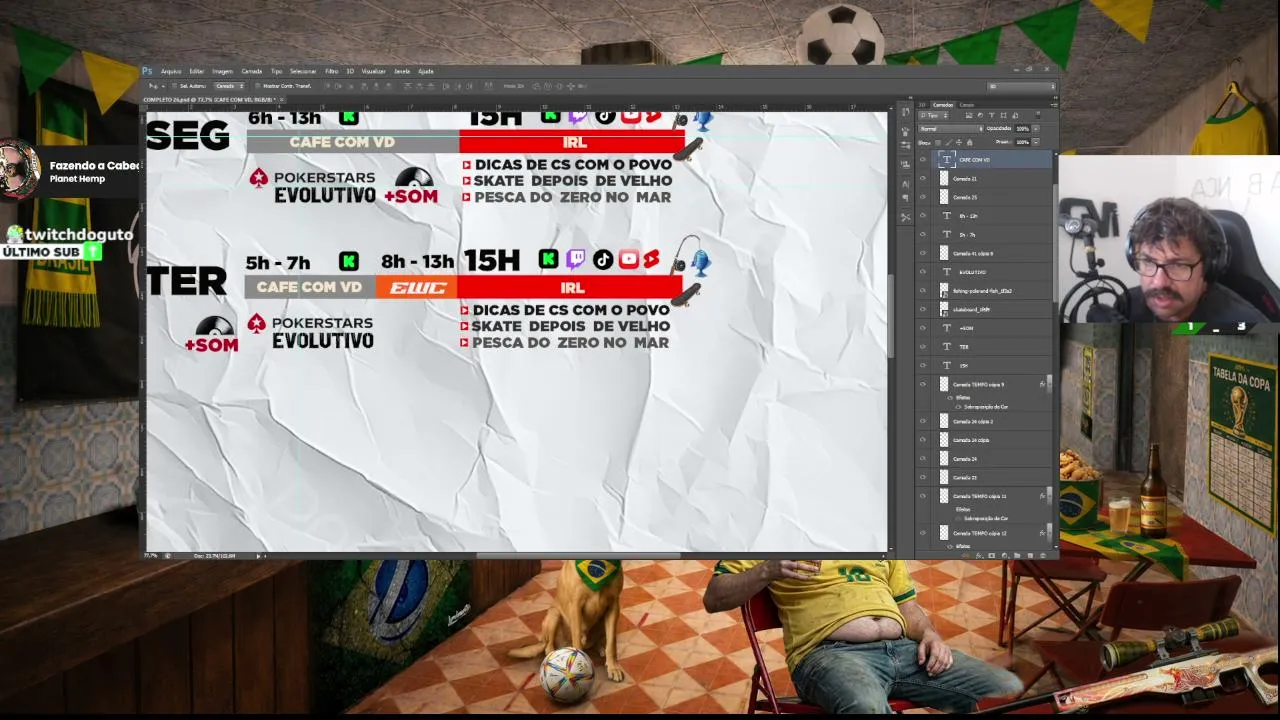The width and height of the screenshot is (1280, 720).
Task: Toggle visibility of the 6h - 13h layer
Action: point(923,216)
